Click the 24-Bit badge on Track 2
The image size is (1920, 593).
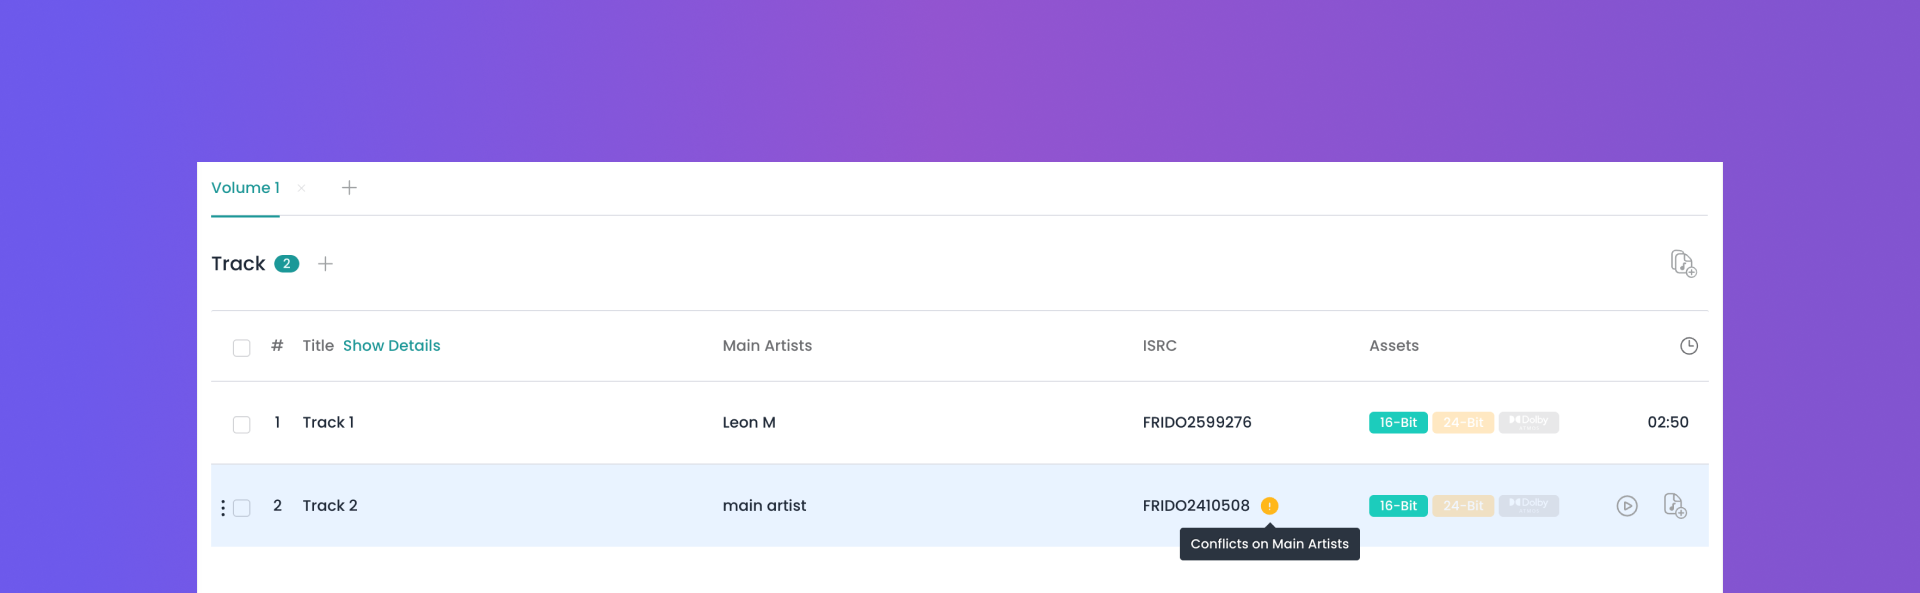pyautogui.click(x=1463, y=506)
